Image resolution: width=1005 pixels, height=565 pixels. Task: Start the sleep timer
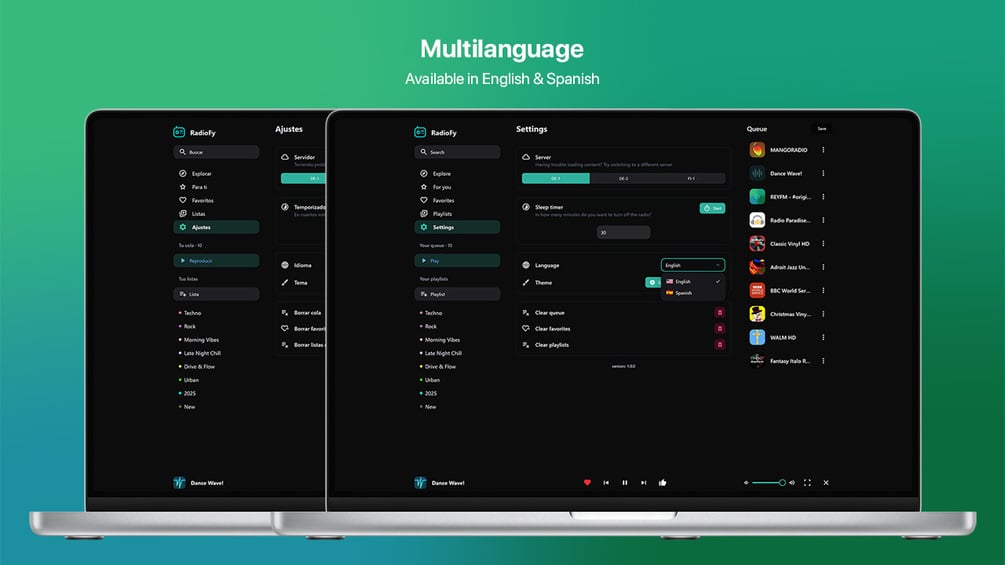(x=712, y=208)
